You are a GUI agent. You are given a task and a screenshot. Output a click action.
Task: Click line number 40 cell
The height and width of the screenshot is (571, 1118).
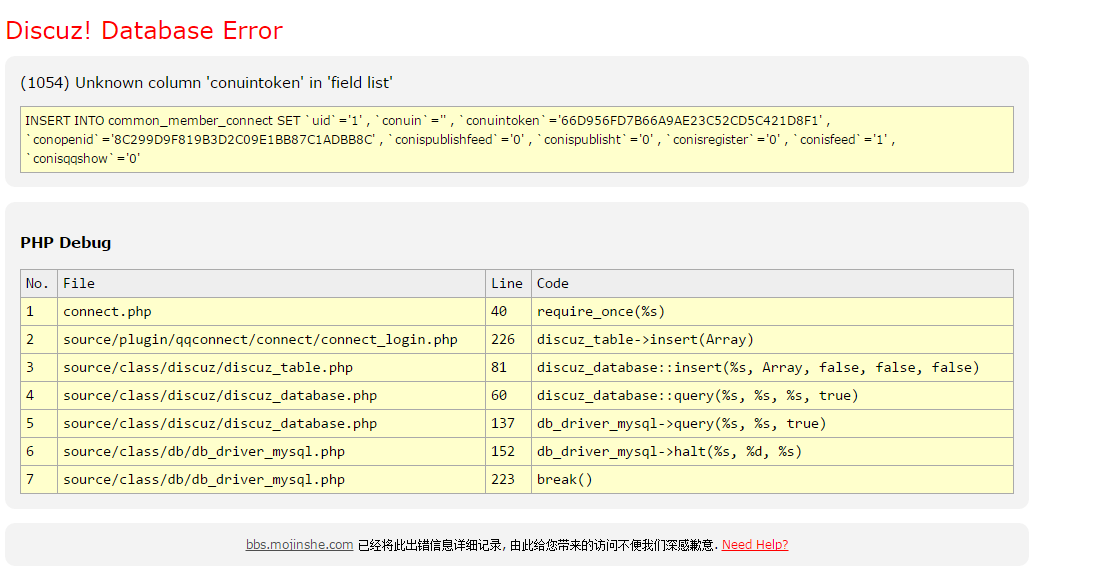[x=508, y=312]
